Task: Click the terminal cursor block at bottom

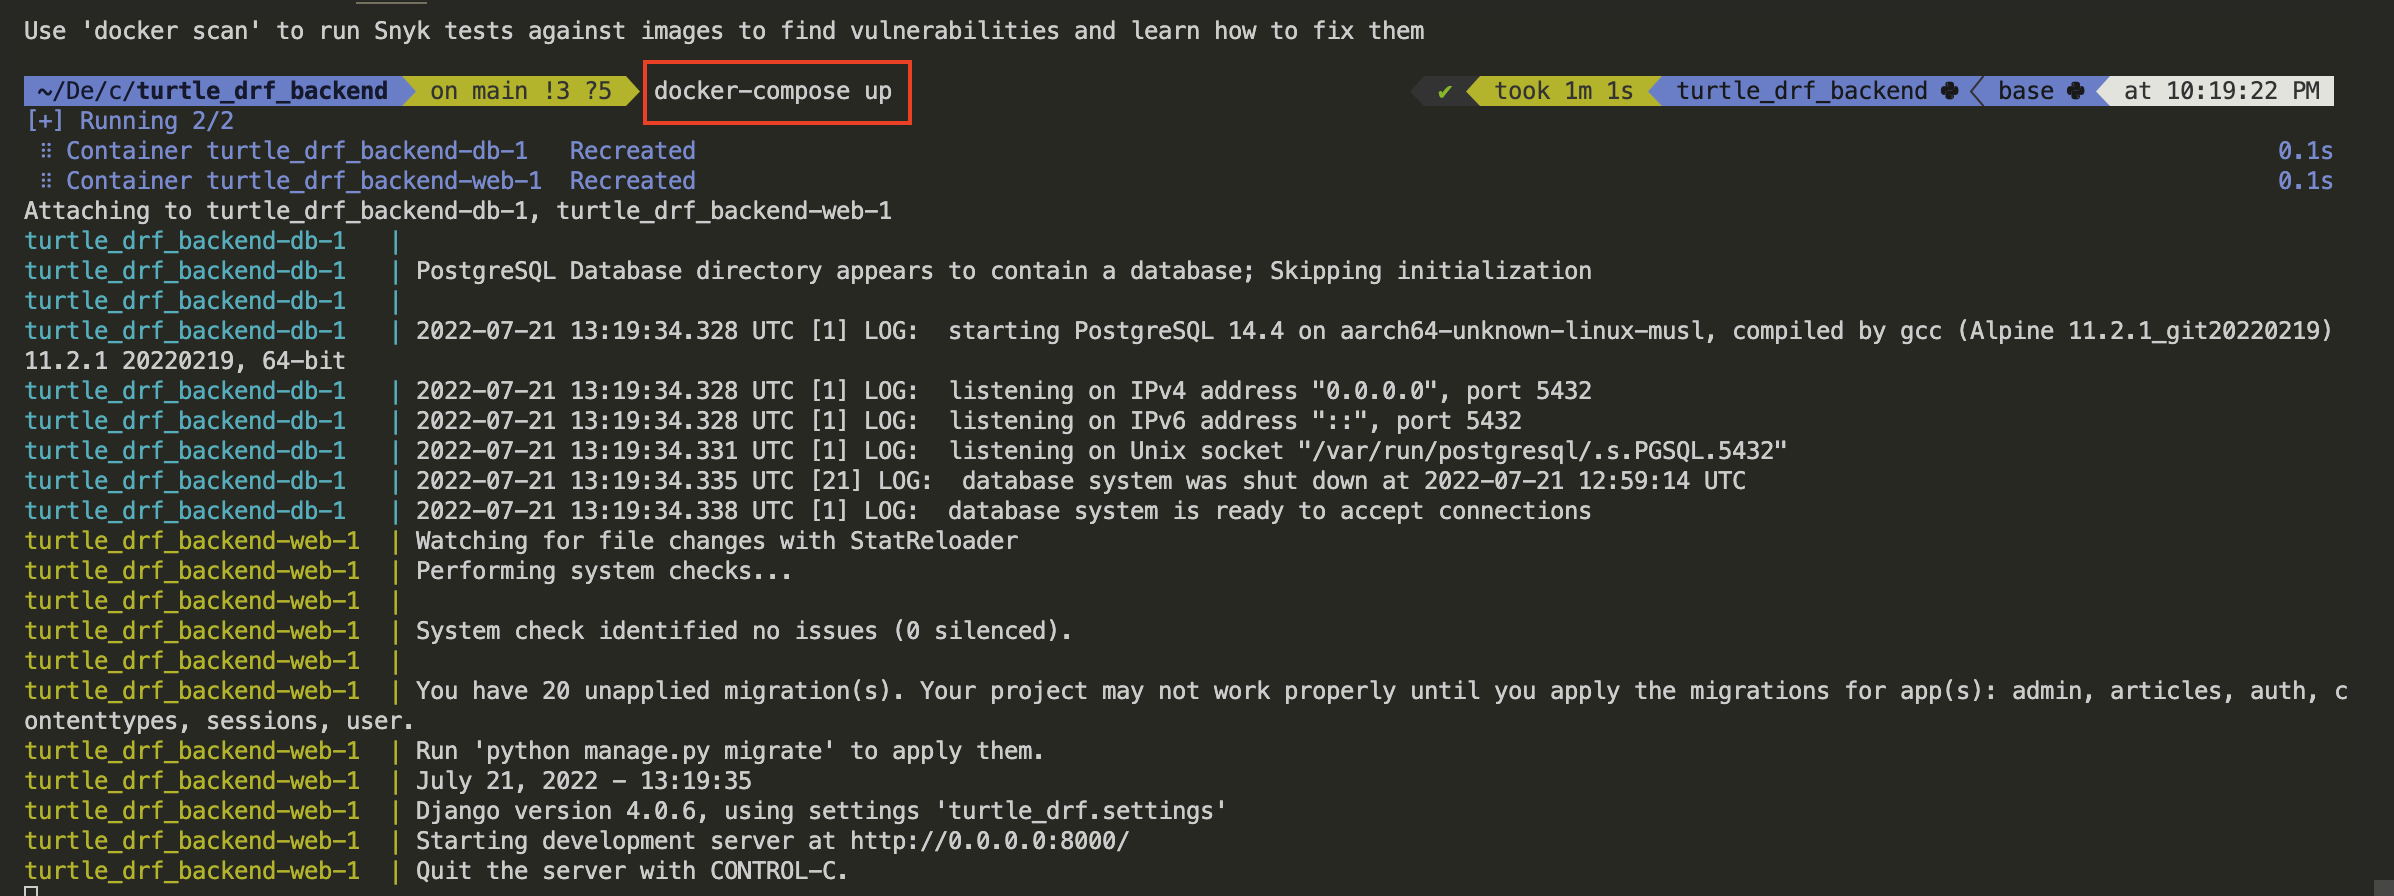Action: 31,891
